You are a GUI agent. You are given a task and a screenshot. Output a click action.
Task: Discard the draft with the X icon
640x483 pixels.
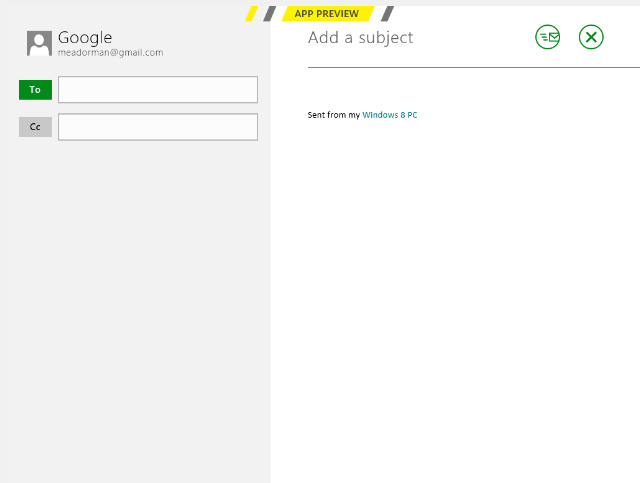(x=591, y=38)
